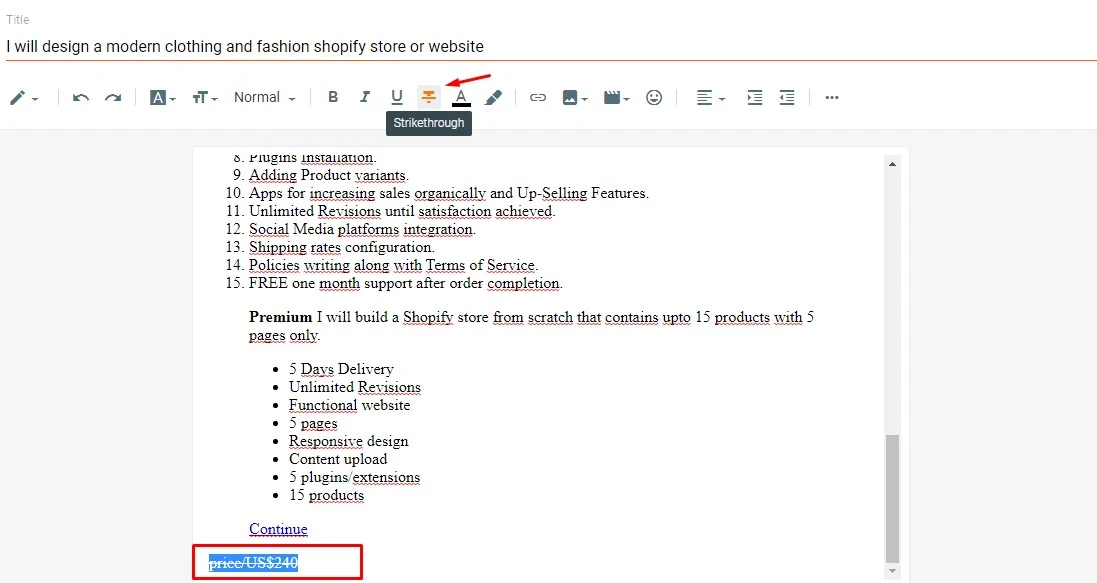Insert or edit a link

(537, 98)
